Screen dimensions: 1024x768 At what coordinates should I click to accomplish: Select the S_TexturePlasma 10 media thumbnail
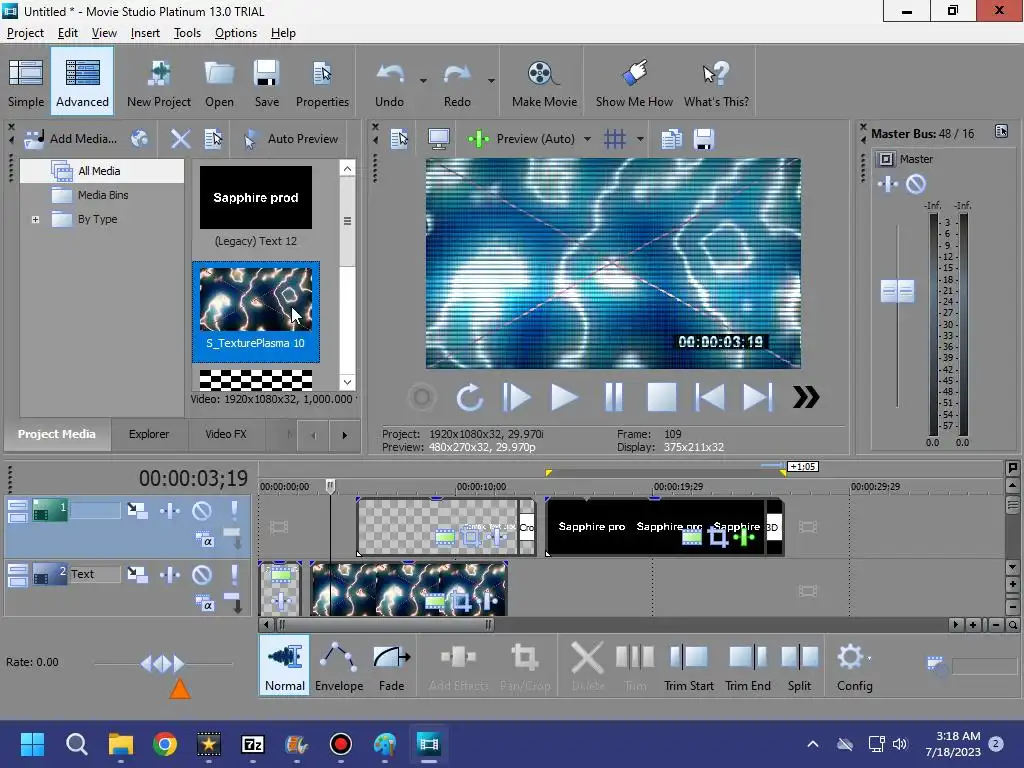click(255, 312)
